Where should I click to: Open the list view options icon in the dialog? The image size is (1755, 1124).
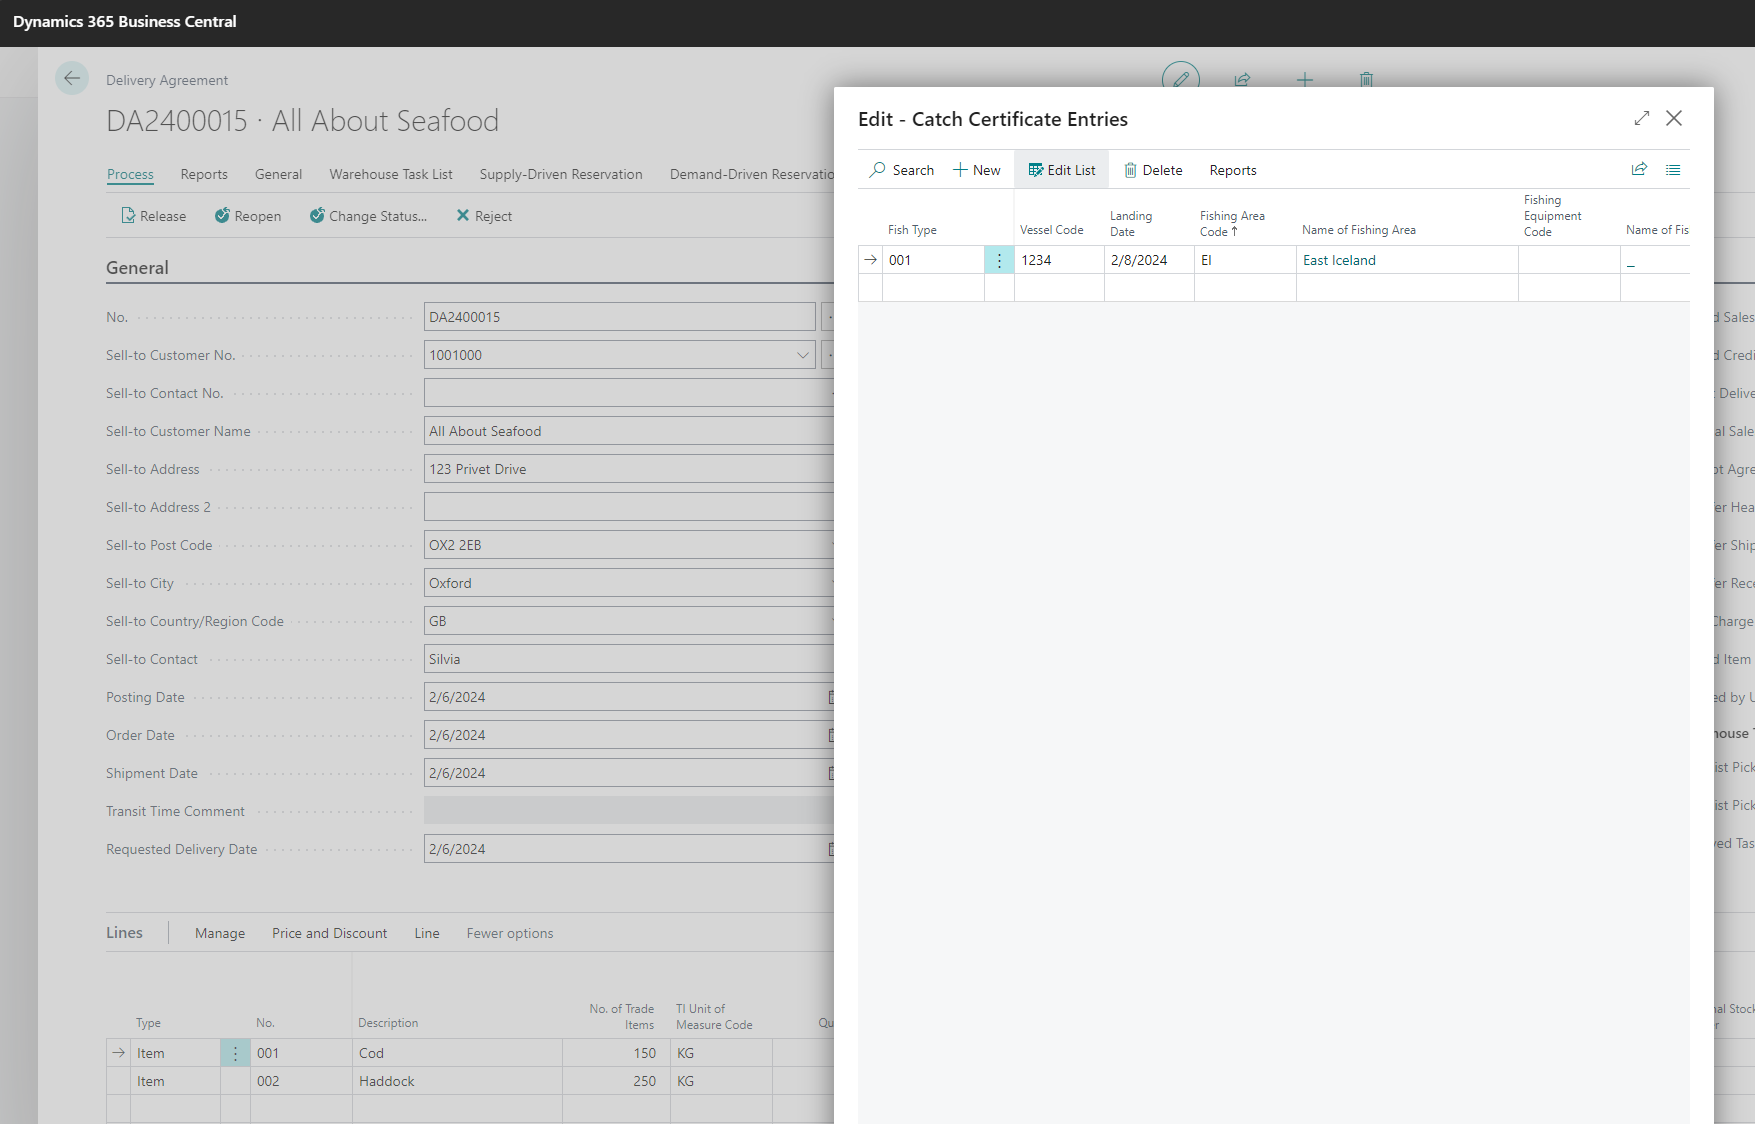click(x=1673, y=170)
